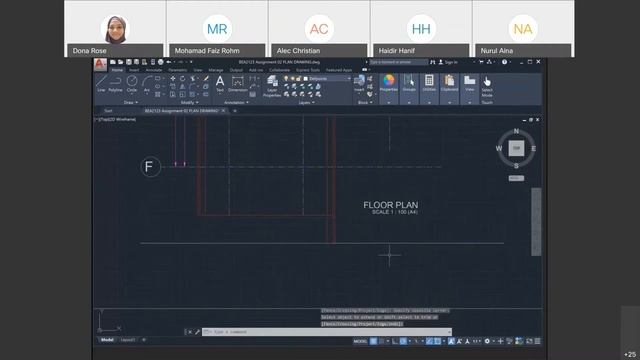The width and height of the screenshot is (640, 360).
Task: Open the Clipboard panel
Action: point(449,83)
